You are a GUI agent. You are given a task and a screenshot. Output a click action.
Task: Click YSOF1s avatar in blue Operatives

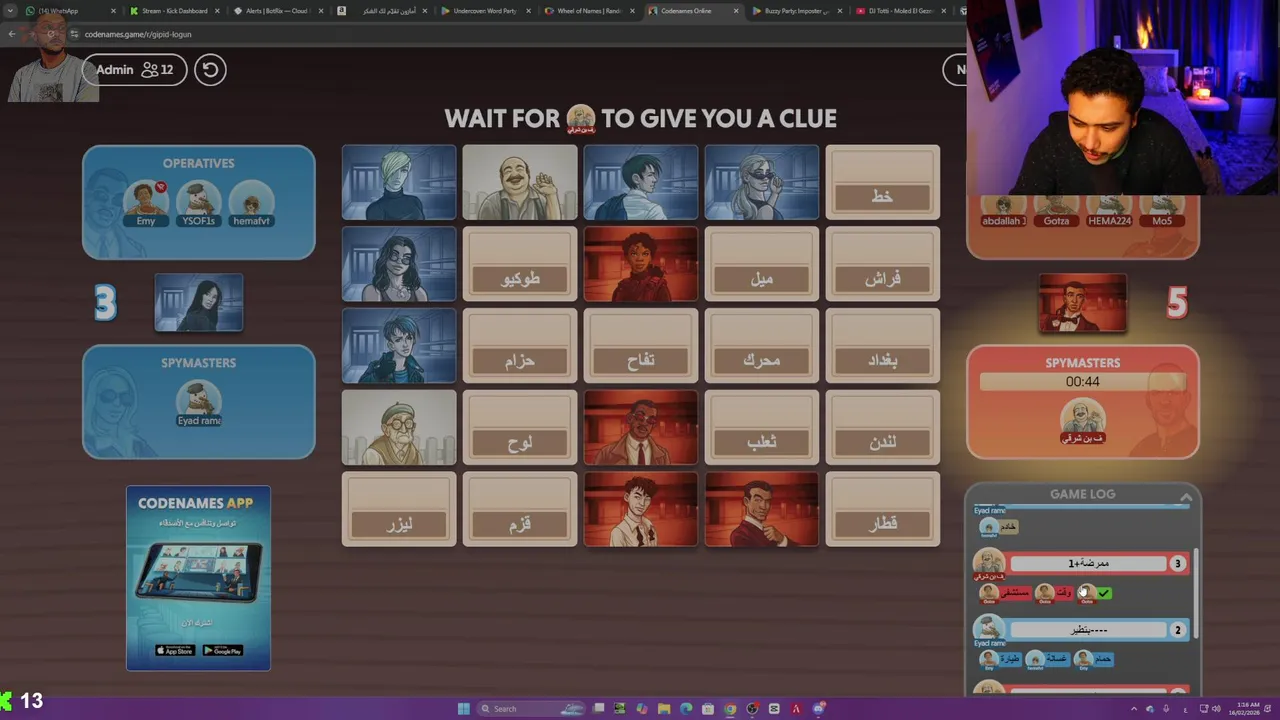pyautogui.click(x=198, y=200)
